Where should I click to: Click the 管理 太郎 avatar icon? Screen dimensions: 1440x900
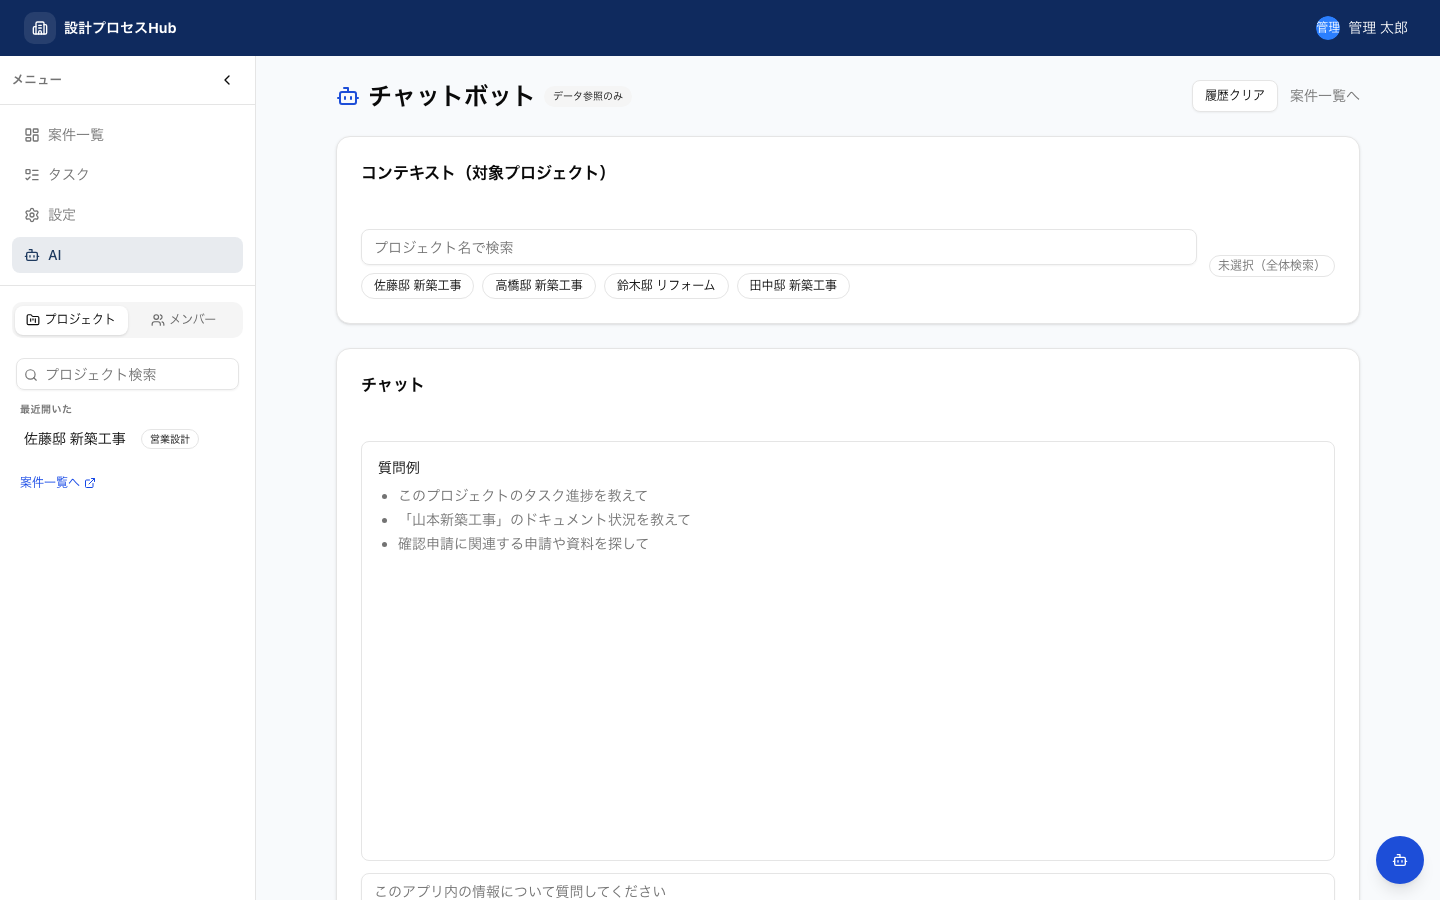pos(1328,27)
